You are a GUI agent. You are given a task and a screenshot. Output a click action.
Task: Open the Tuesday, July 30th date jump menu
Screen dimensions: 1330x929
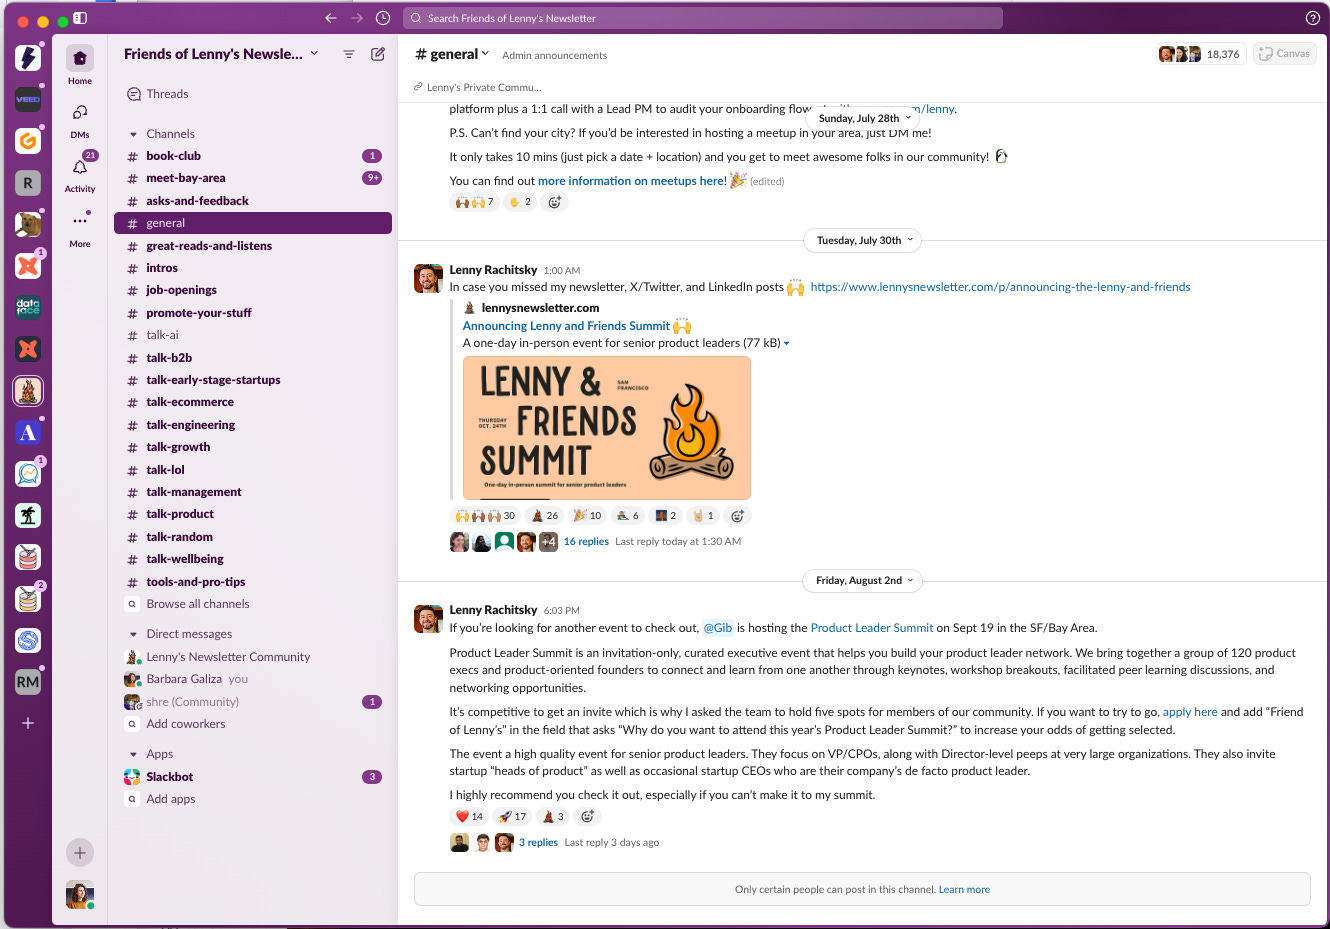864,240
